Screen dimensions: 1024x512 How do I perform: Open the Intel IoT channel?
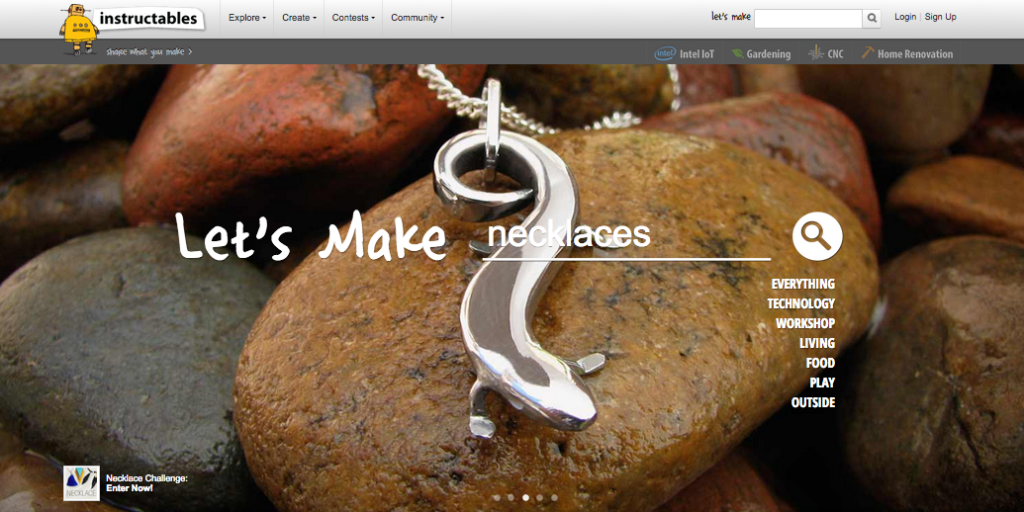(684, 54)
